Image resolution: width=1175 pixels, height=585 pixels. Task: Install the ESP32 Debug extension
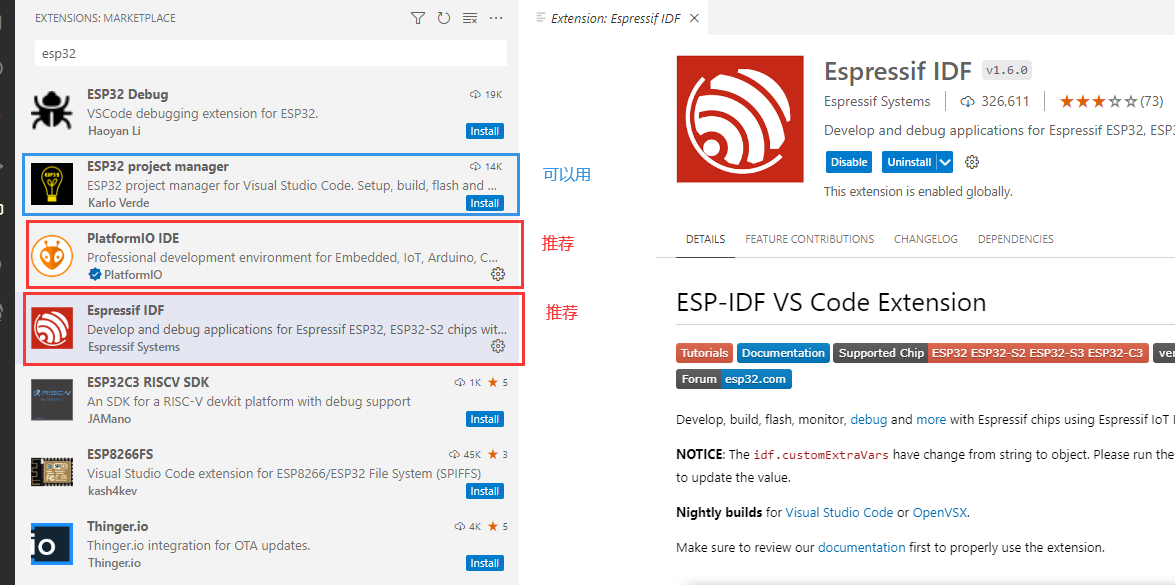[484, 131]
